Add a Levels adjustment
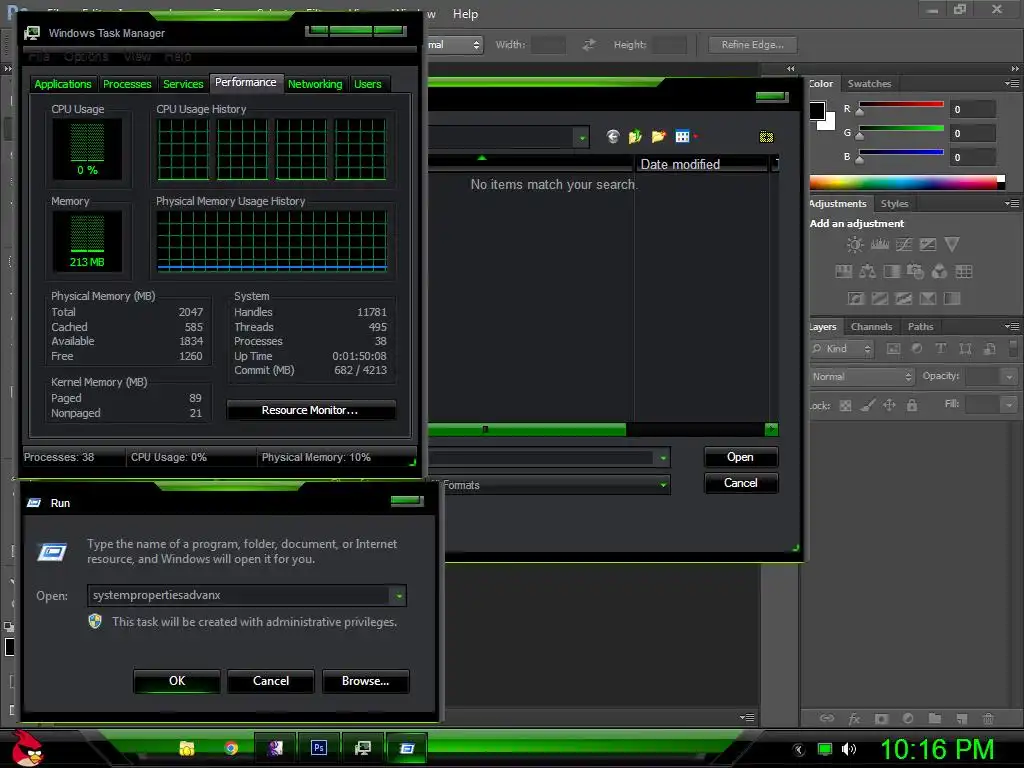This screenshot has width=1024, height=768. [x=880, y=244]
